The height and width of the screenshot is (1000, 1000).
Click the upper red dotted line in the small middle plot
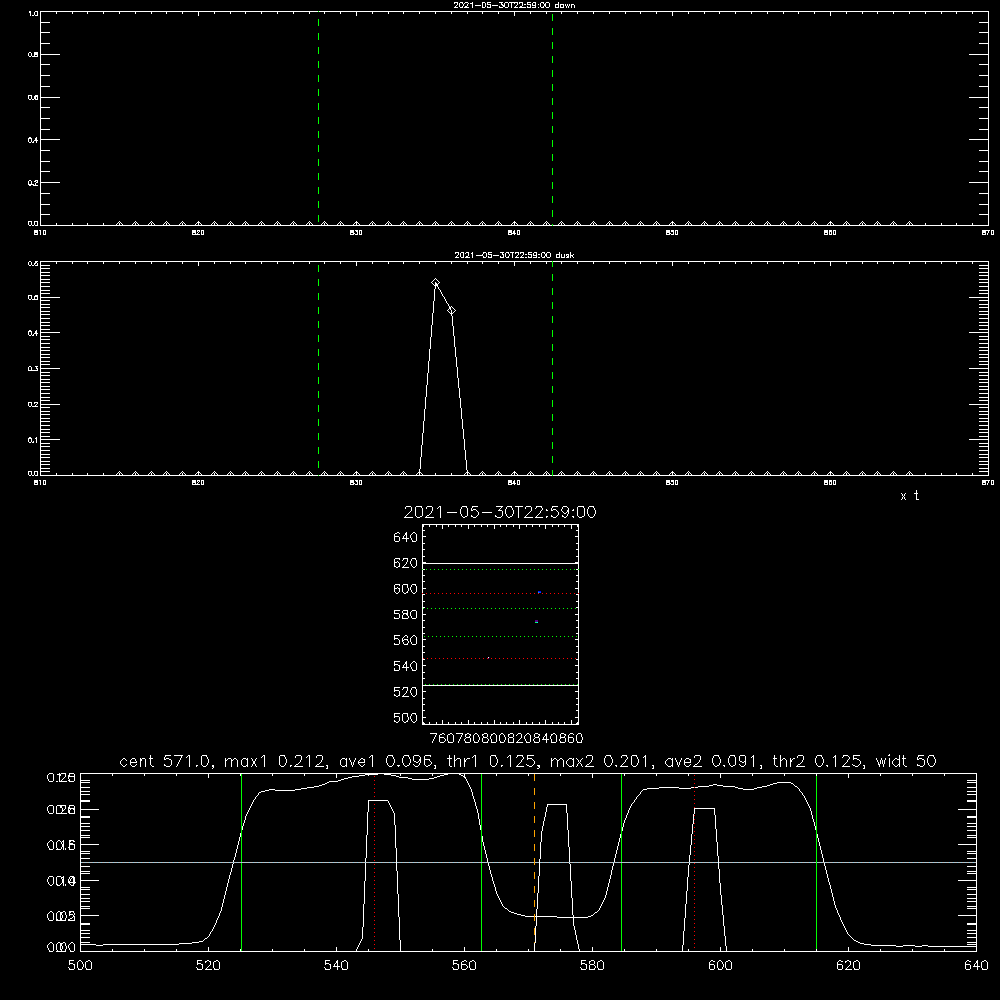500,594
